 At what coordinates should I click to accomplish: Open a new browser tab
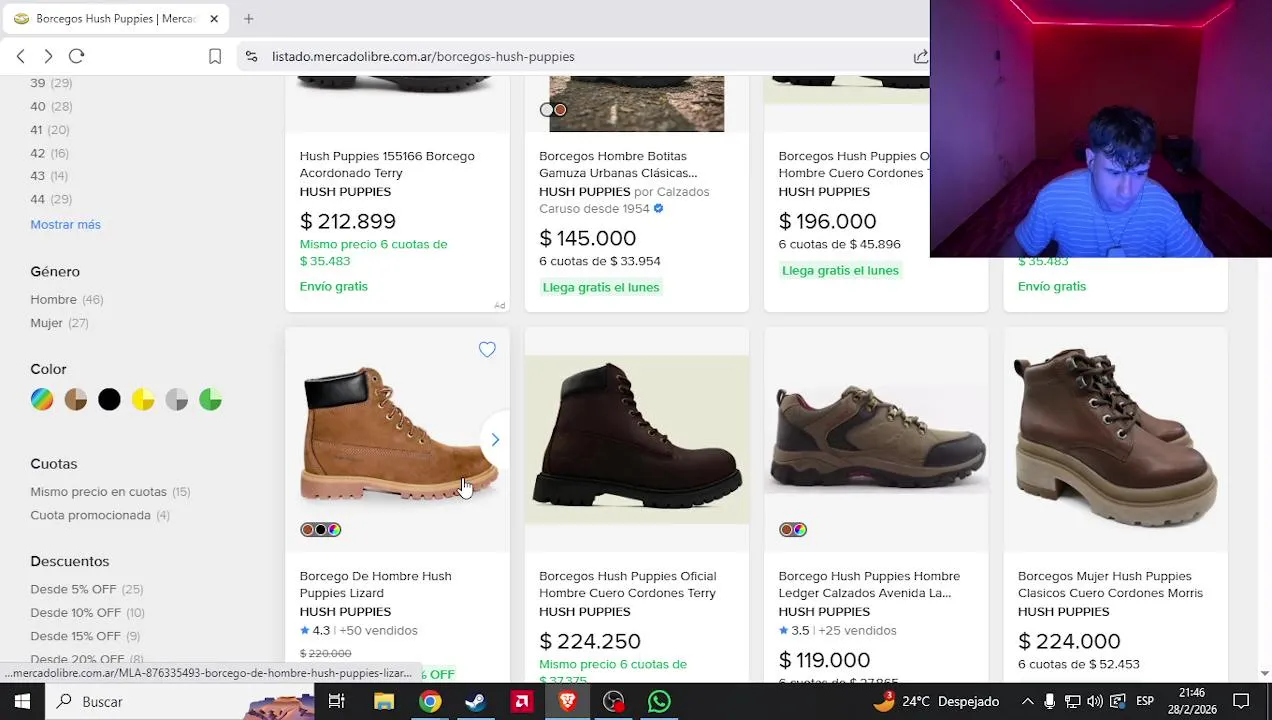[248, 18]
